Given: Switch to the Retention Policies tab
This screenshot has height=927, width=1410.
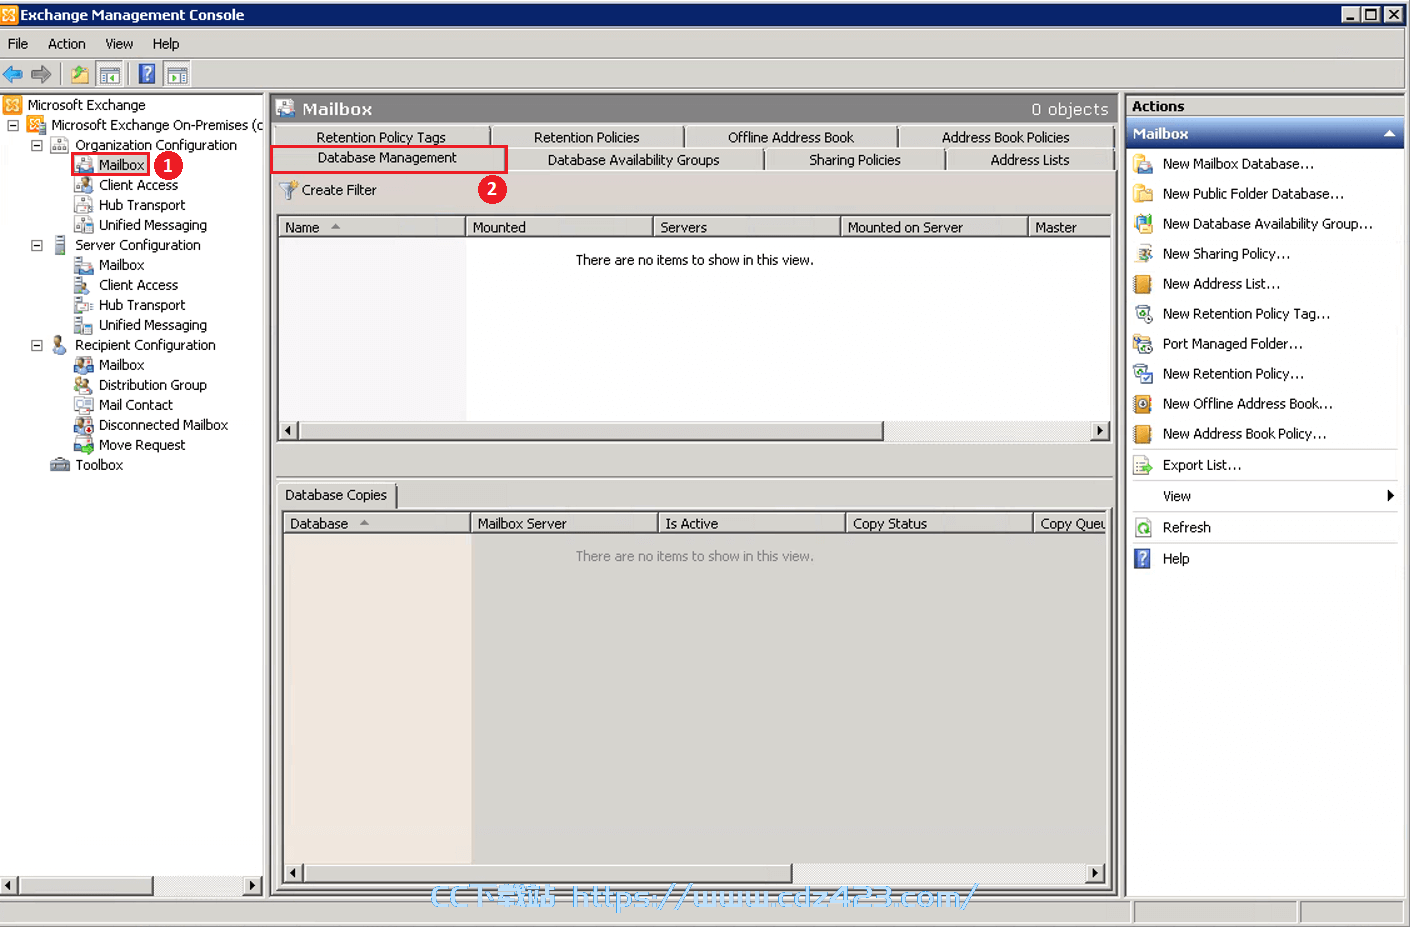Looking at the screenshot, I should pos(587,137).
